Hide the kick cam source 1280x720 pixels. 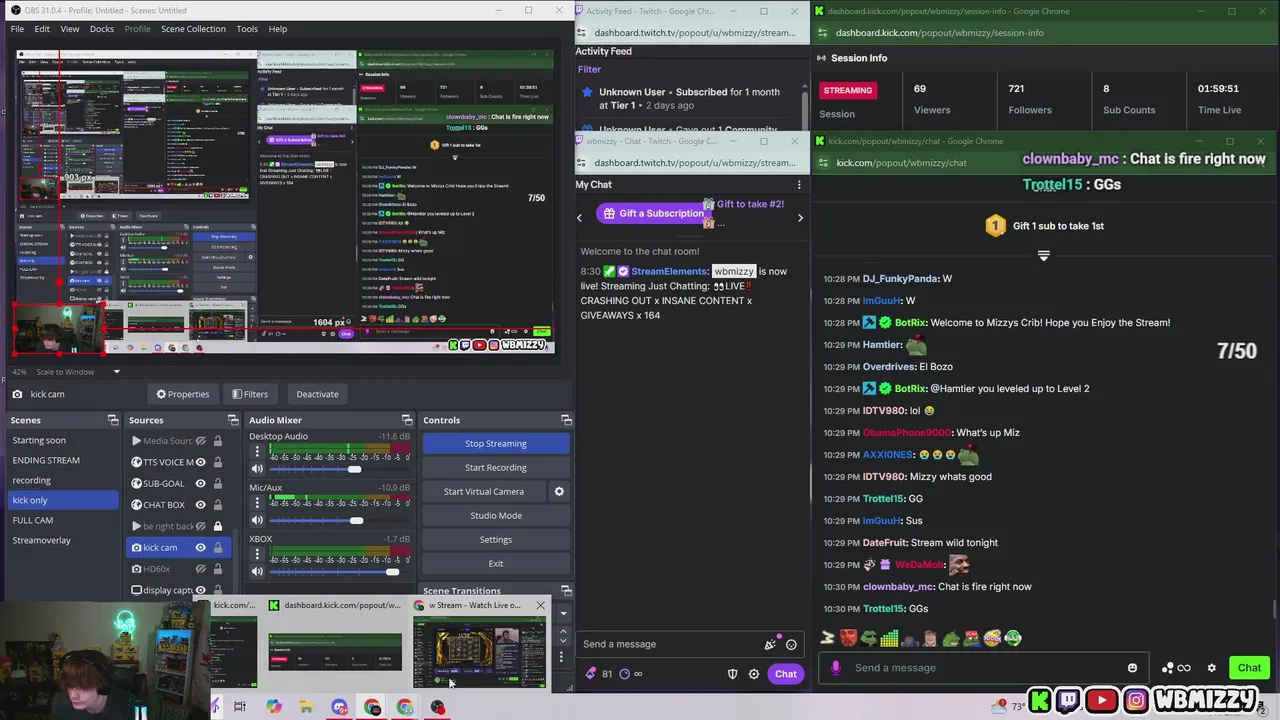point(200,548)
